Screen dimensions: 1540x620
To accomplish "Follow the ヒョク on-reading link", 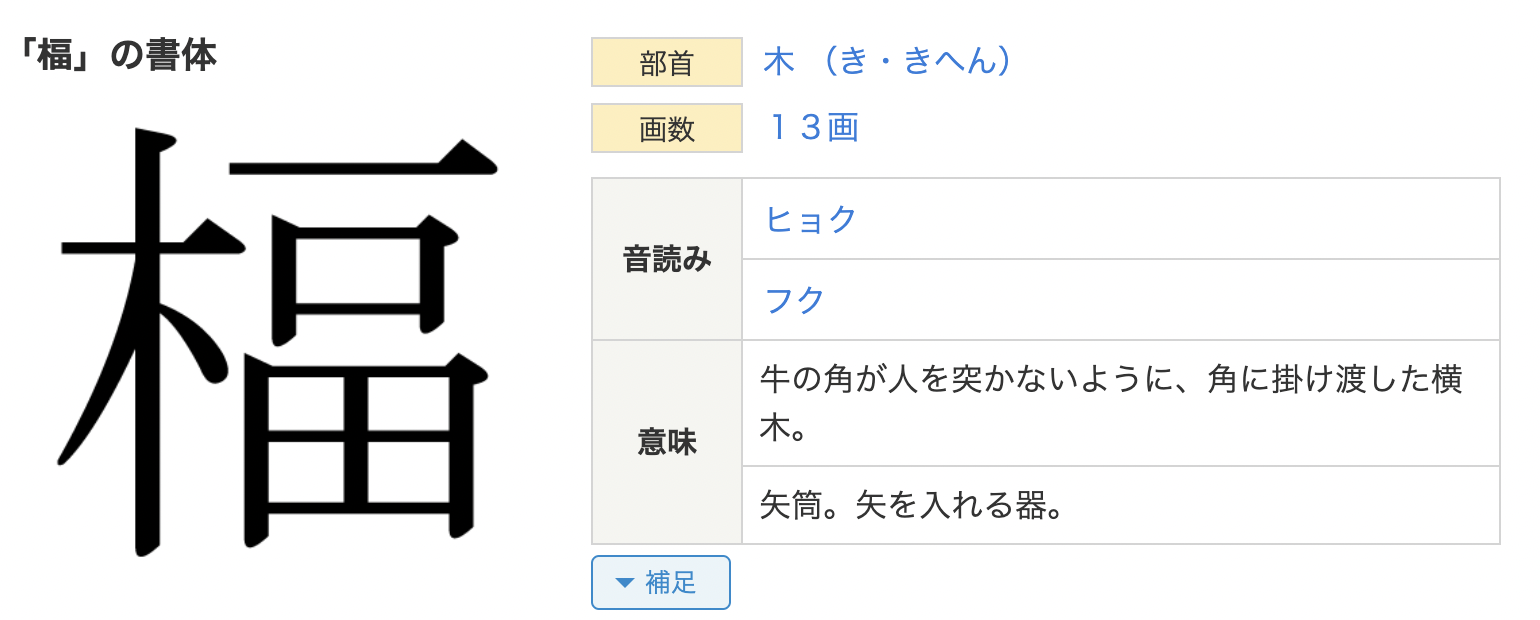I will pyautogui.click(x=811, y=219).
